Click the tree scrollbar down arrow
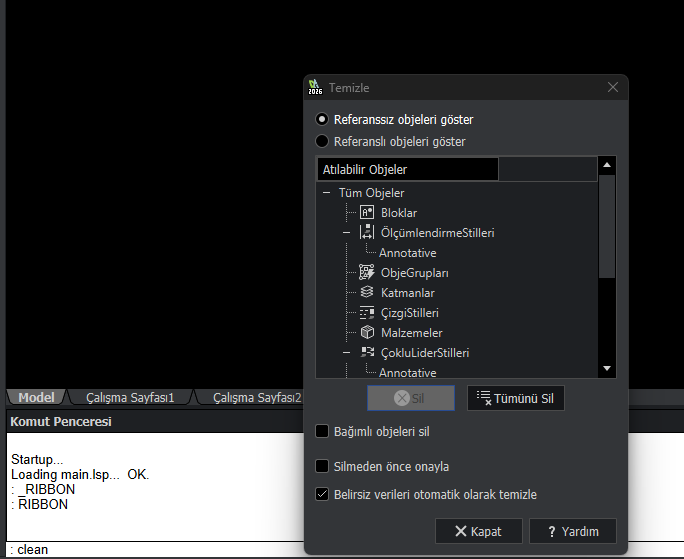This screenshot has width=684, height=559. [606, 368]
